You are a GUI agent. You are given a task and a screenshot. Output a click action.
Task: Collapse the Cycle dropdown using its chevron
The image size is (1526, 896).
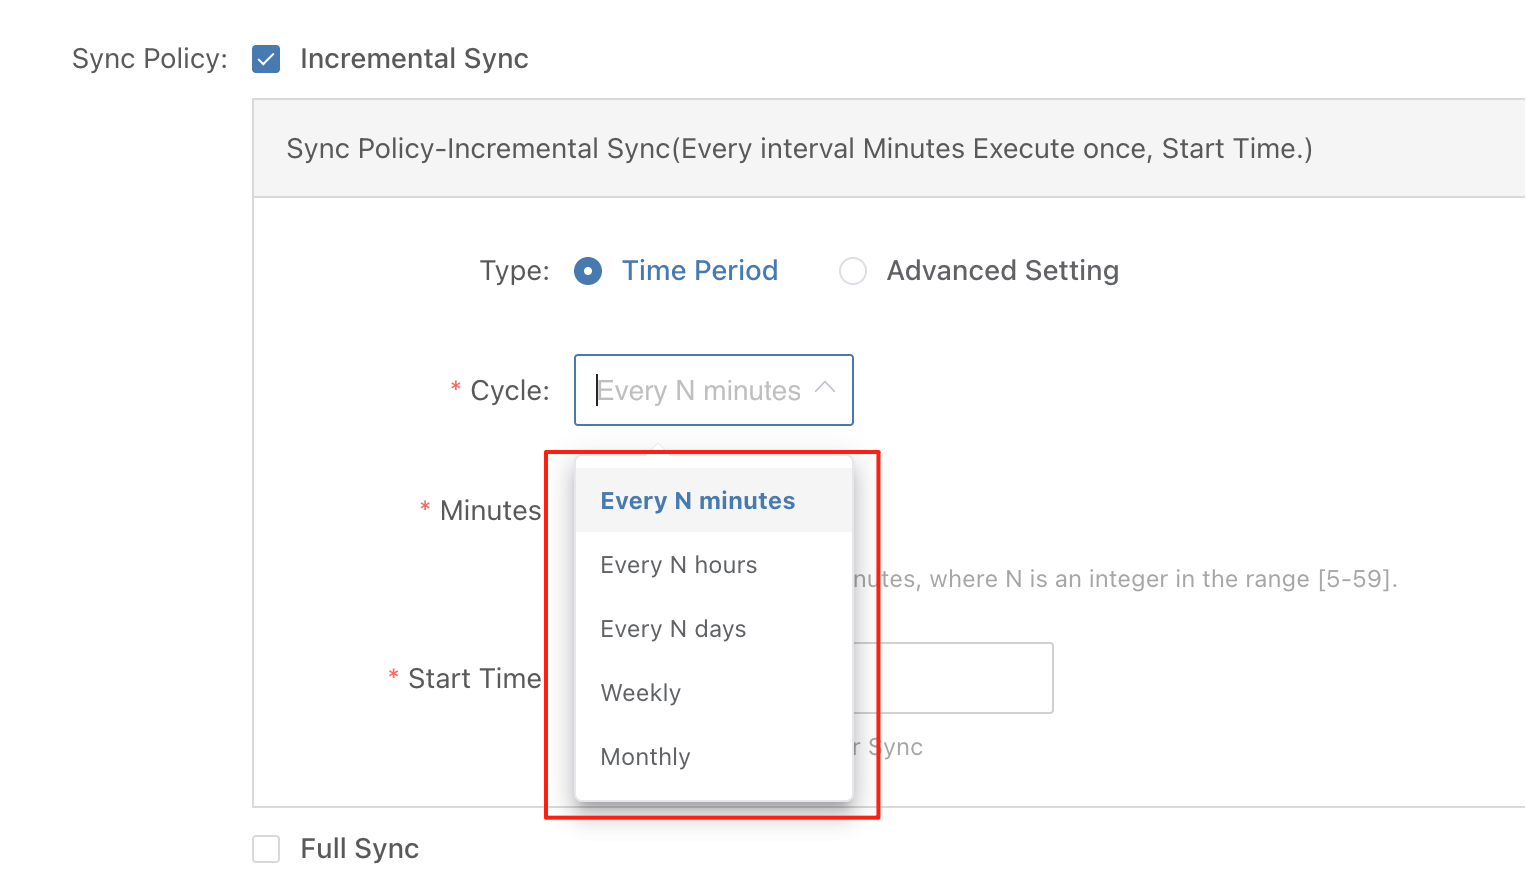click(825, 388)
